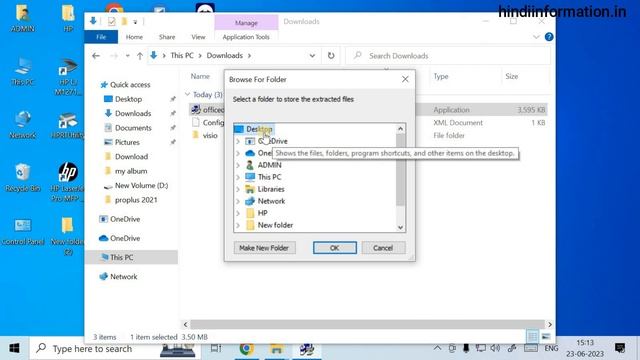Select Desktop in the folder tree

pyautogui.click(x=259, y=129)
